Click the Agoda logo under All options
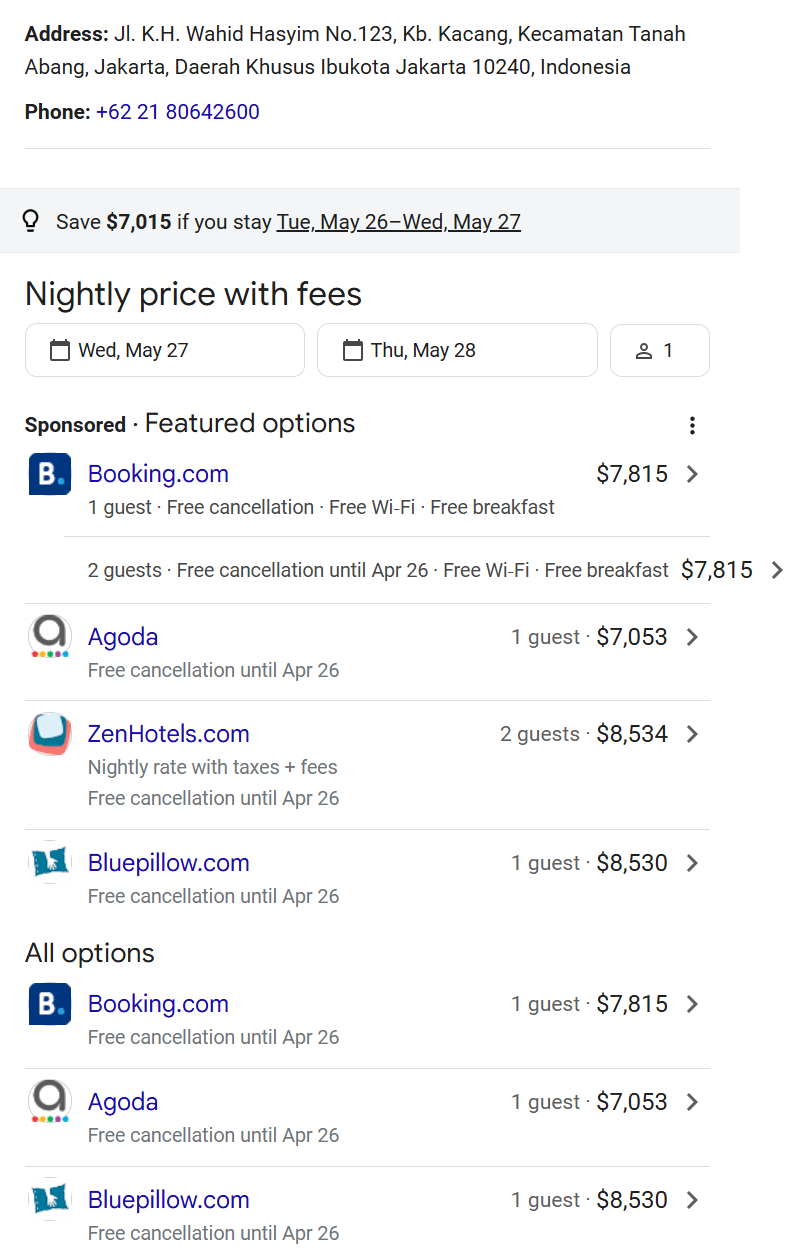Viewport: 802px width, 1258px height. coord(49,1102)
